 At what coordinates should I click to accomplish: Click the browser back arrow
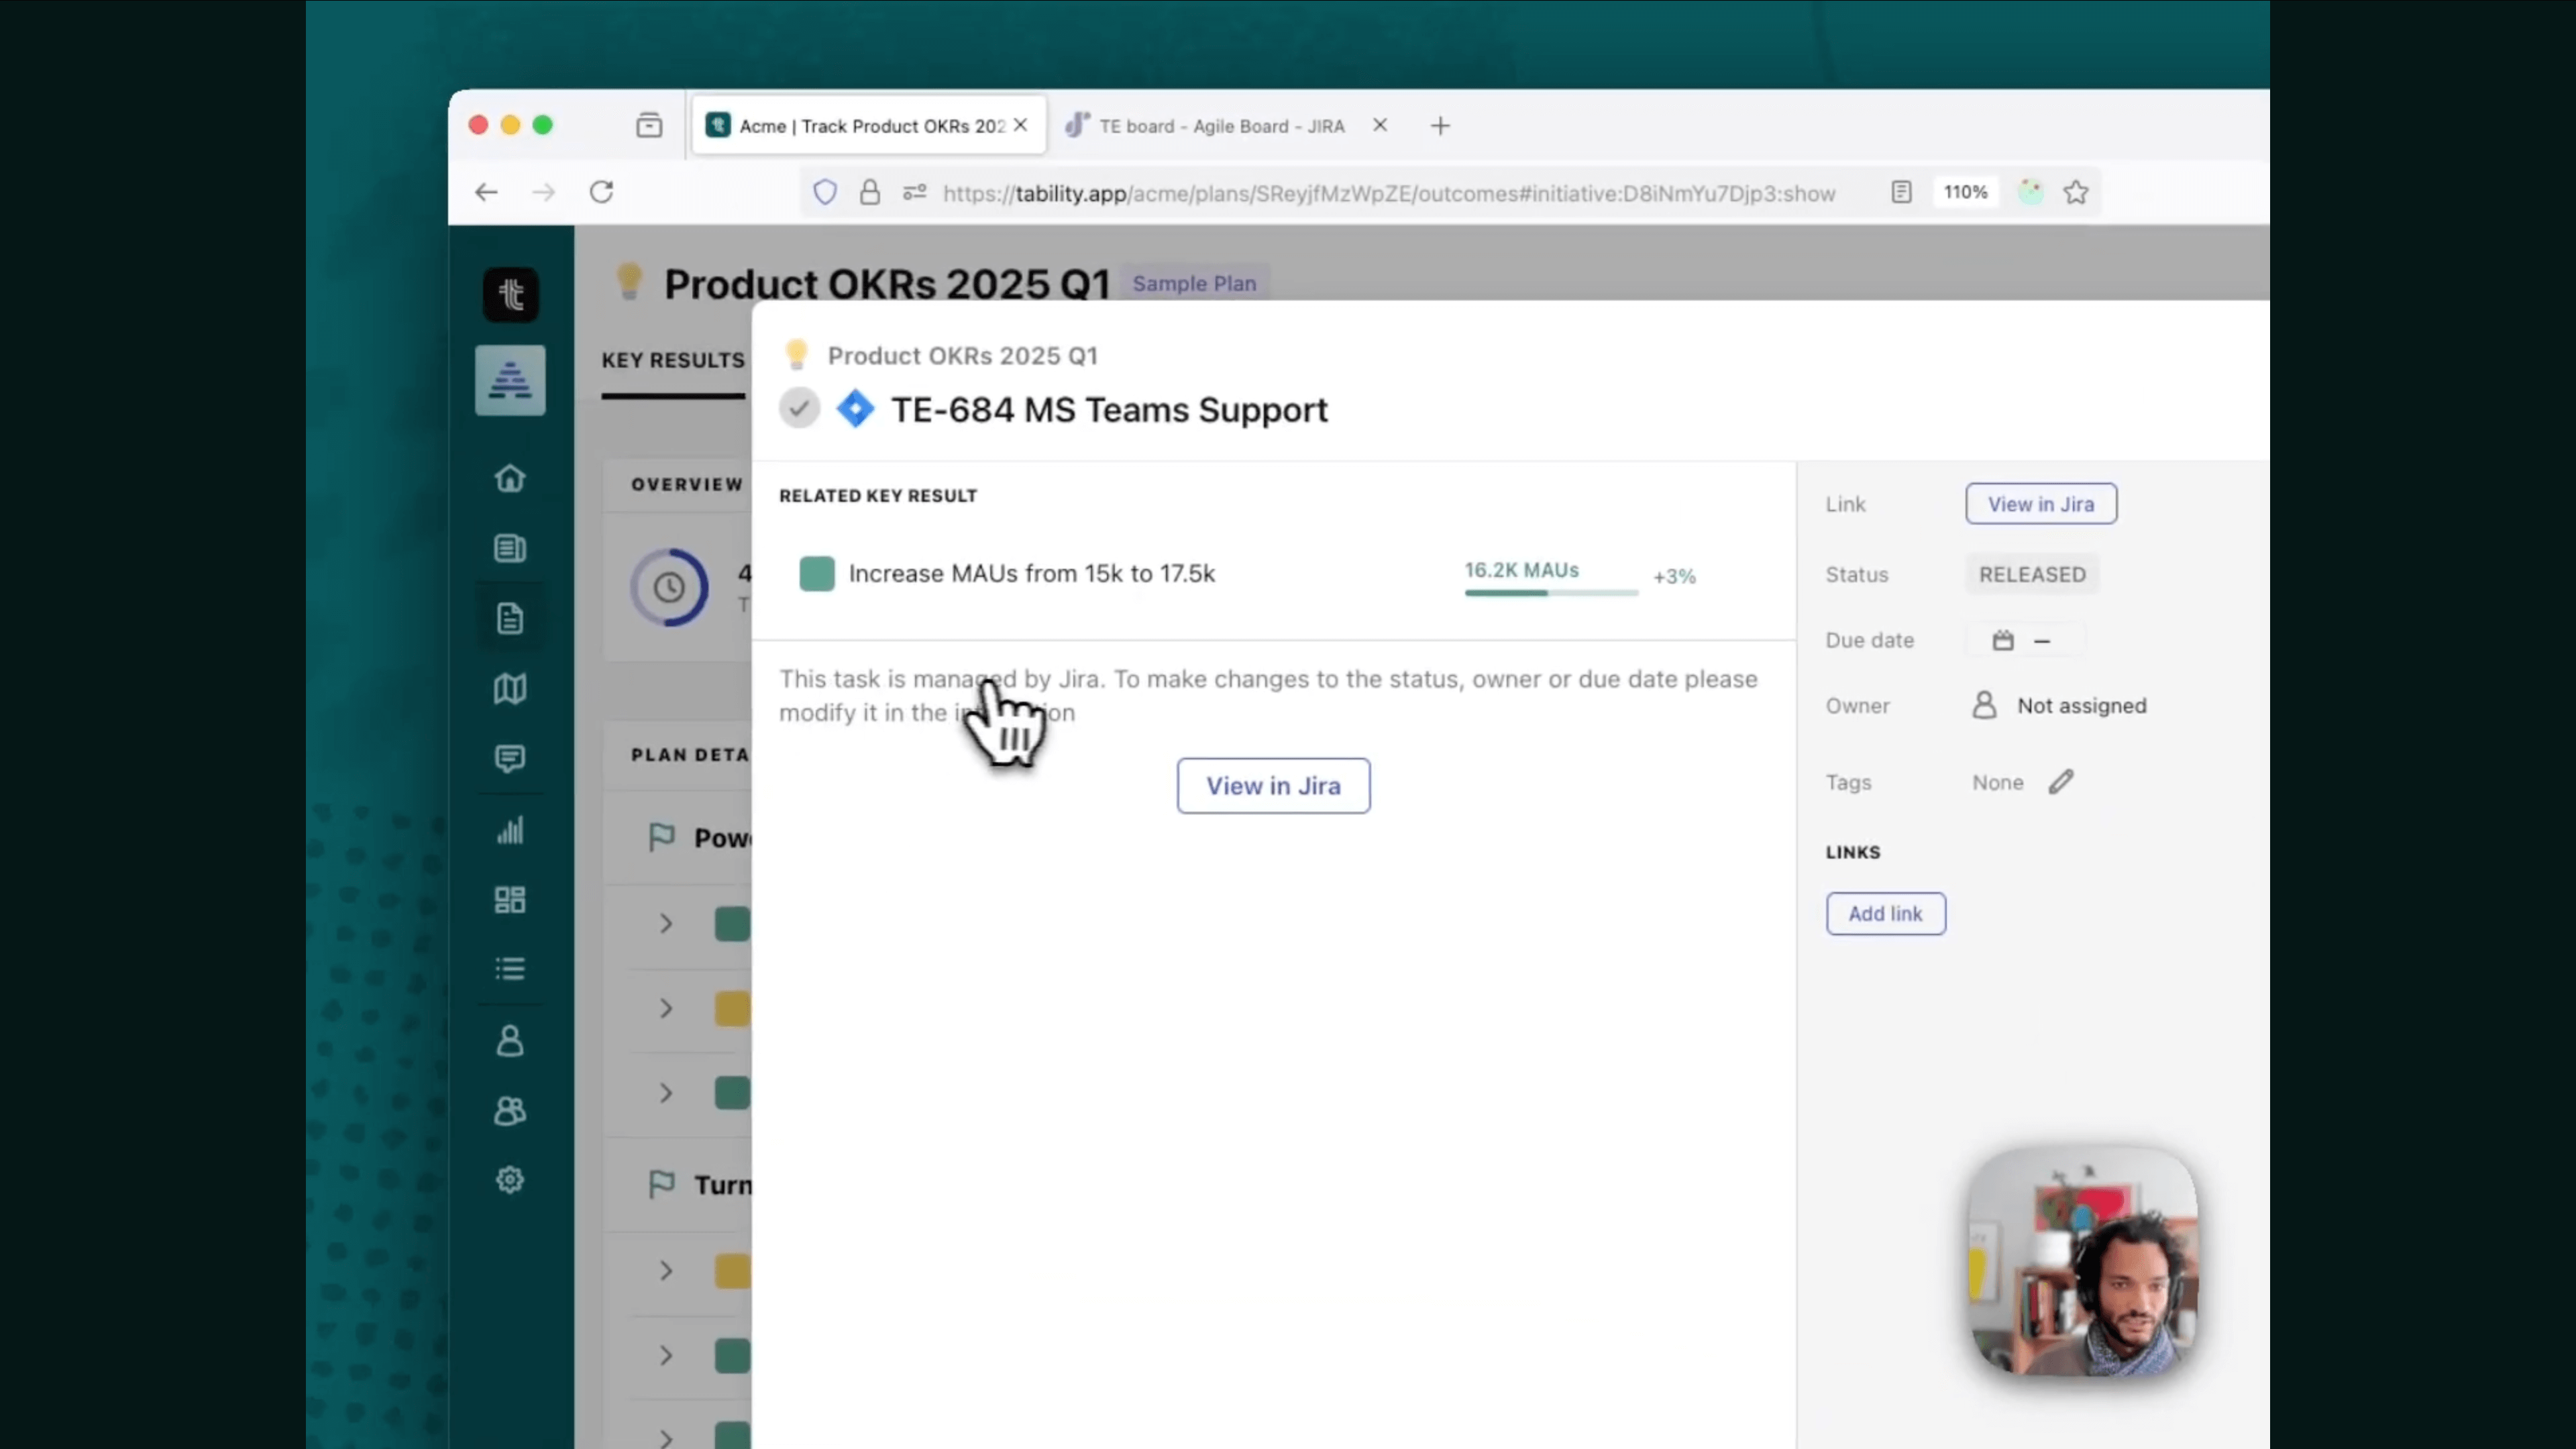(486, 192)
